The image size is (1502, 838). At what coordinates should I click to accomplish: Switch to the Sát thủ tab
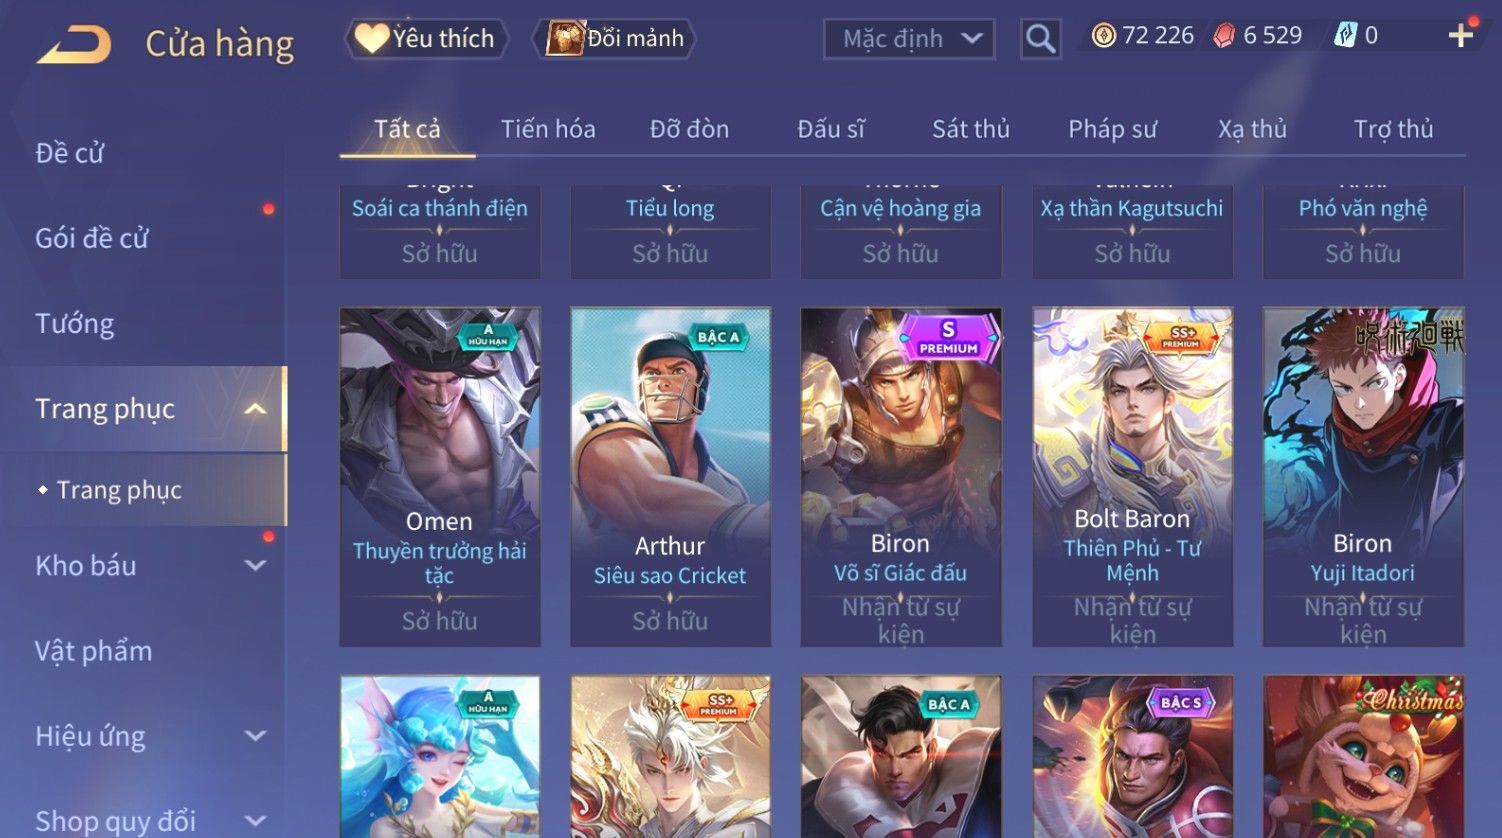(x=971, y=129)
